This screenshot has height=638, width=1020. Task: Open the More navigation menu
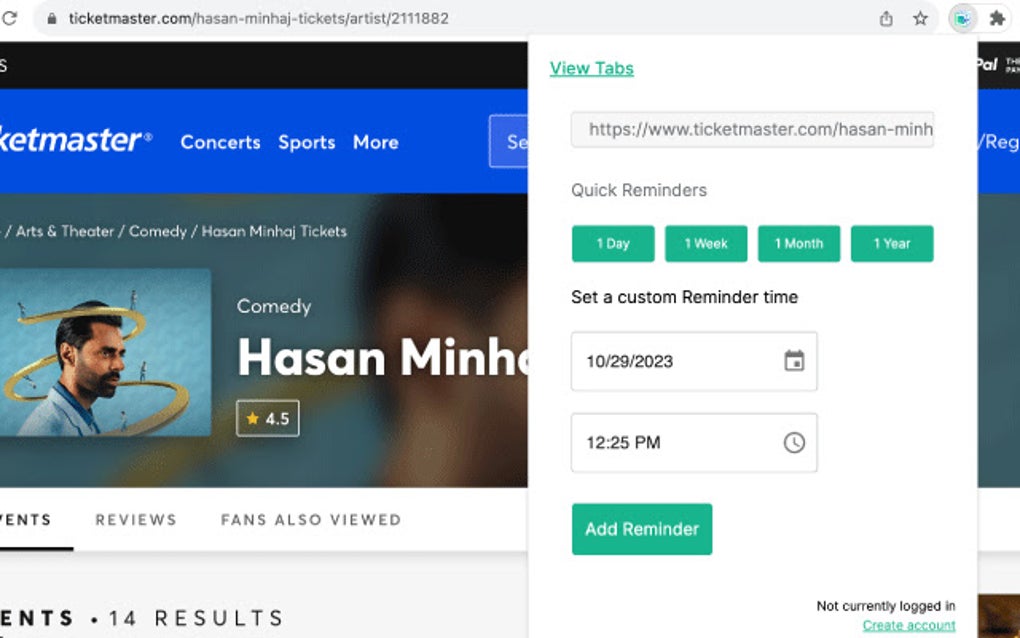375,143
